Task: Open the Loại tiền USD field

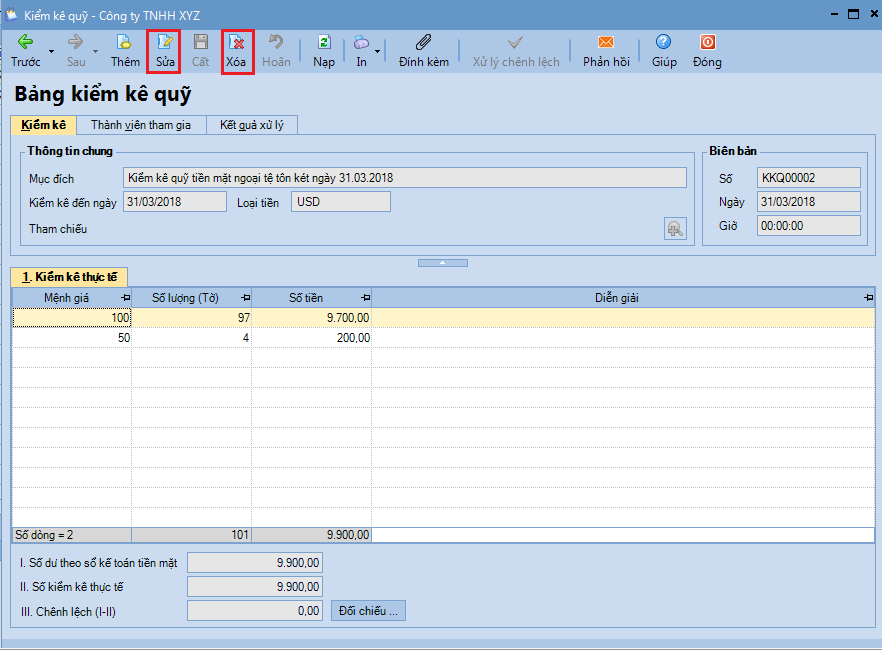Action: (340, 202)
